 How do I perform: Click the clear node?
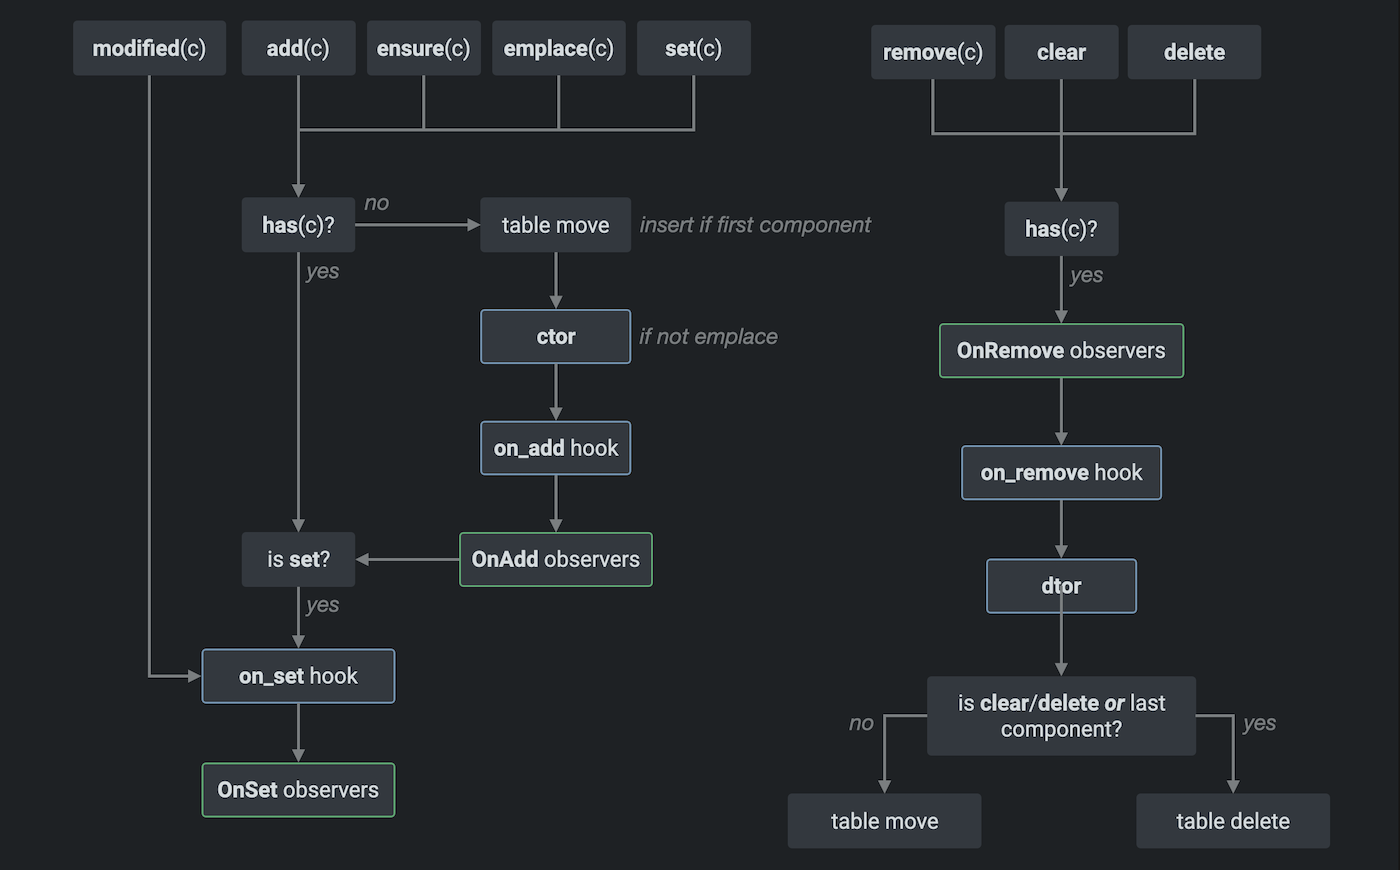pyautogui.click(x=1061, y=52)
